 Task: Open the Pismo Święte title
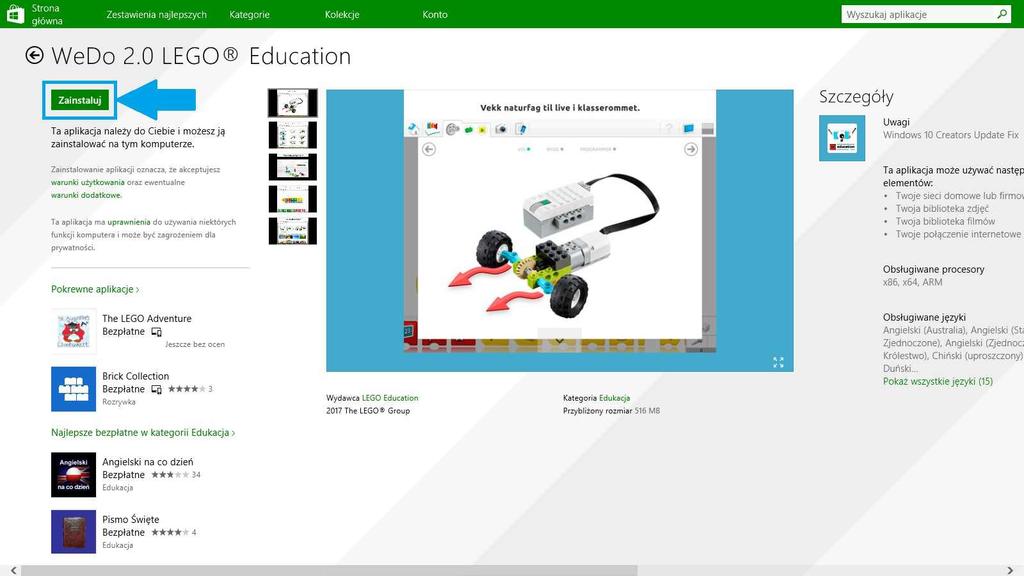(131, 519)
